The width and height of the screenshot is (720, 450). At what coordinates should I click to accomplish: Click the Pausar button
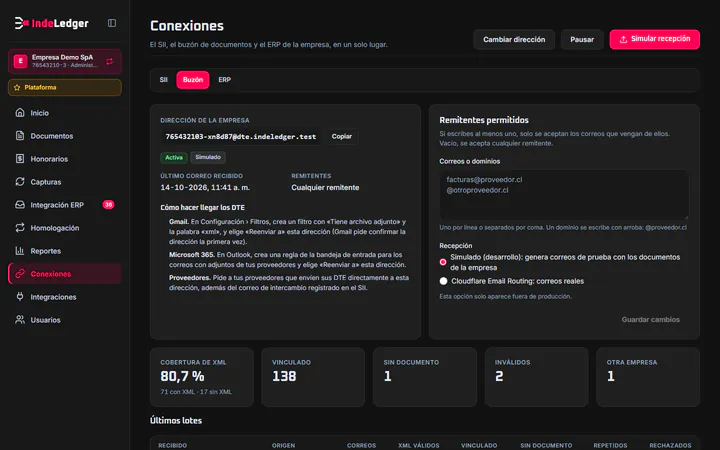pos(582,39)
